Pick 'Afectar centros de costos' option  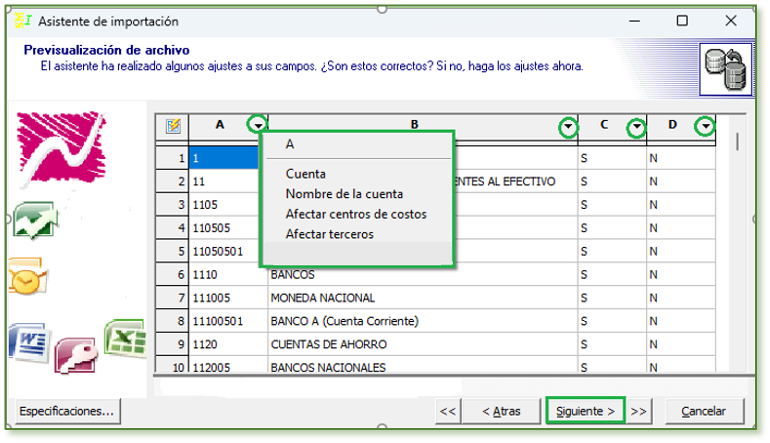pos(355,214)
